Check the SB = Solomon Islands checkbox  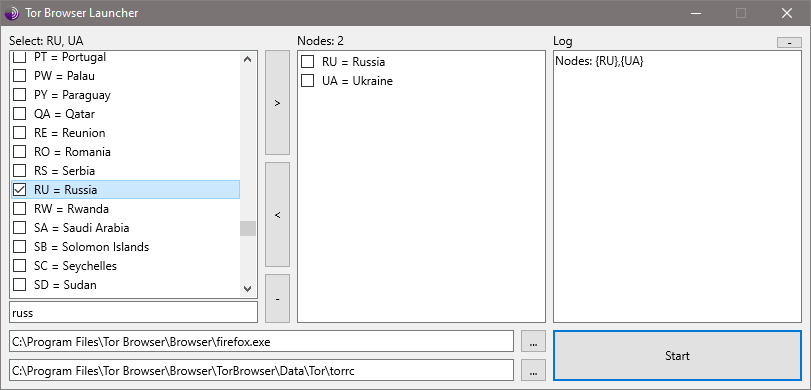[19, 247]
